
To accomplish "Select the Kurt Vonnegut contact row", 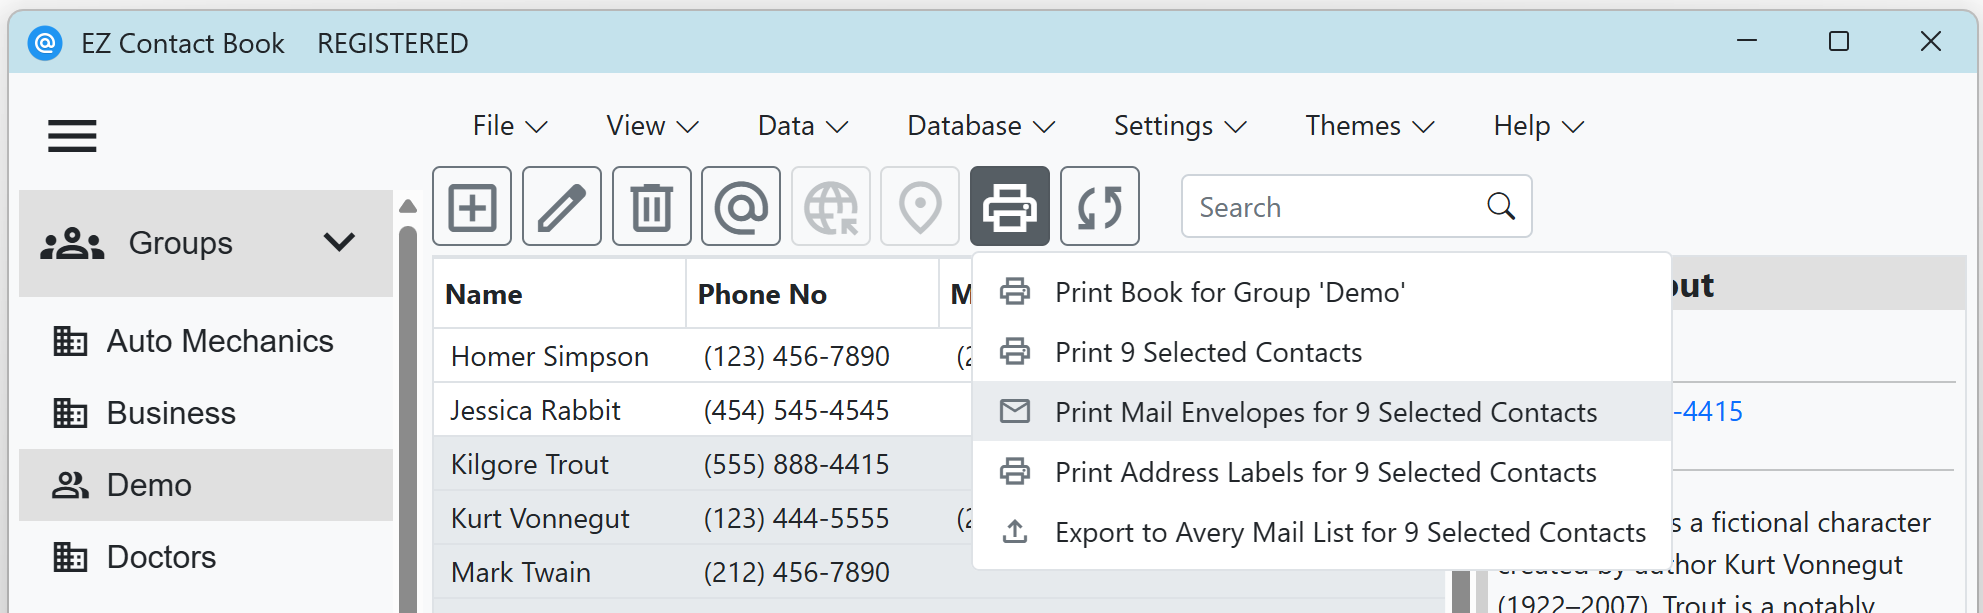I will tap(703, 518).
